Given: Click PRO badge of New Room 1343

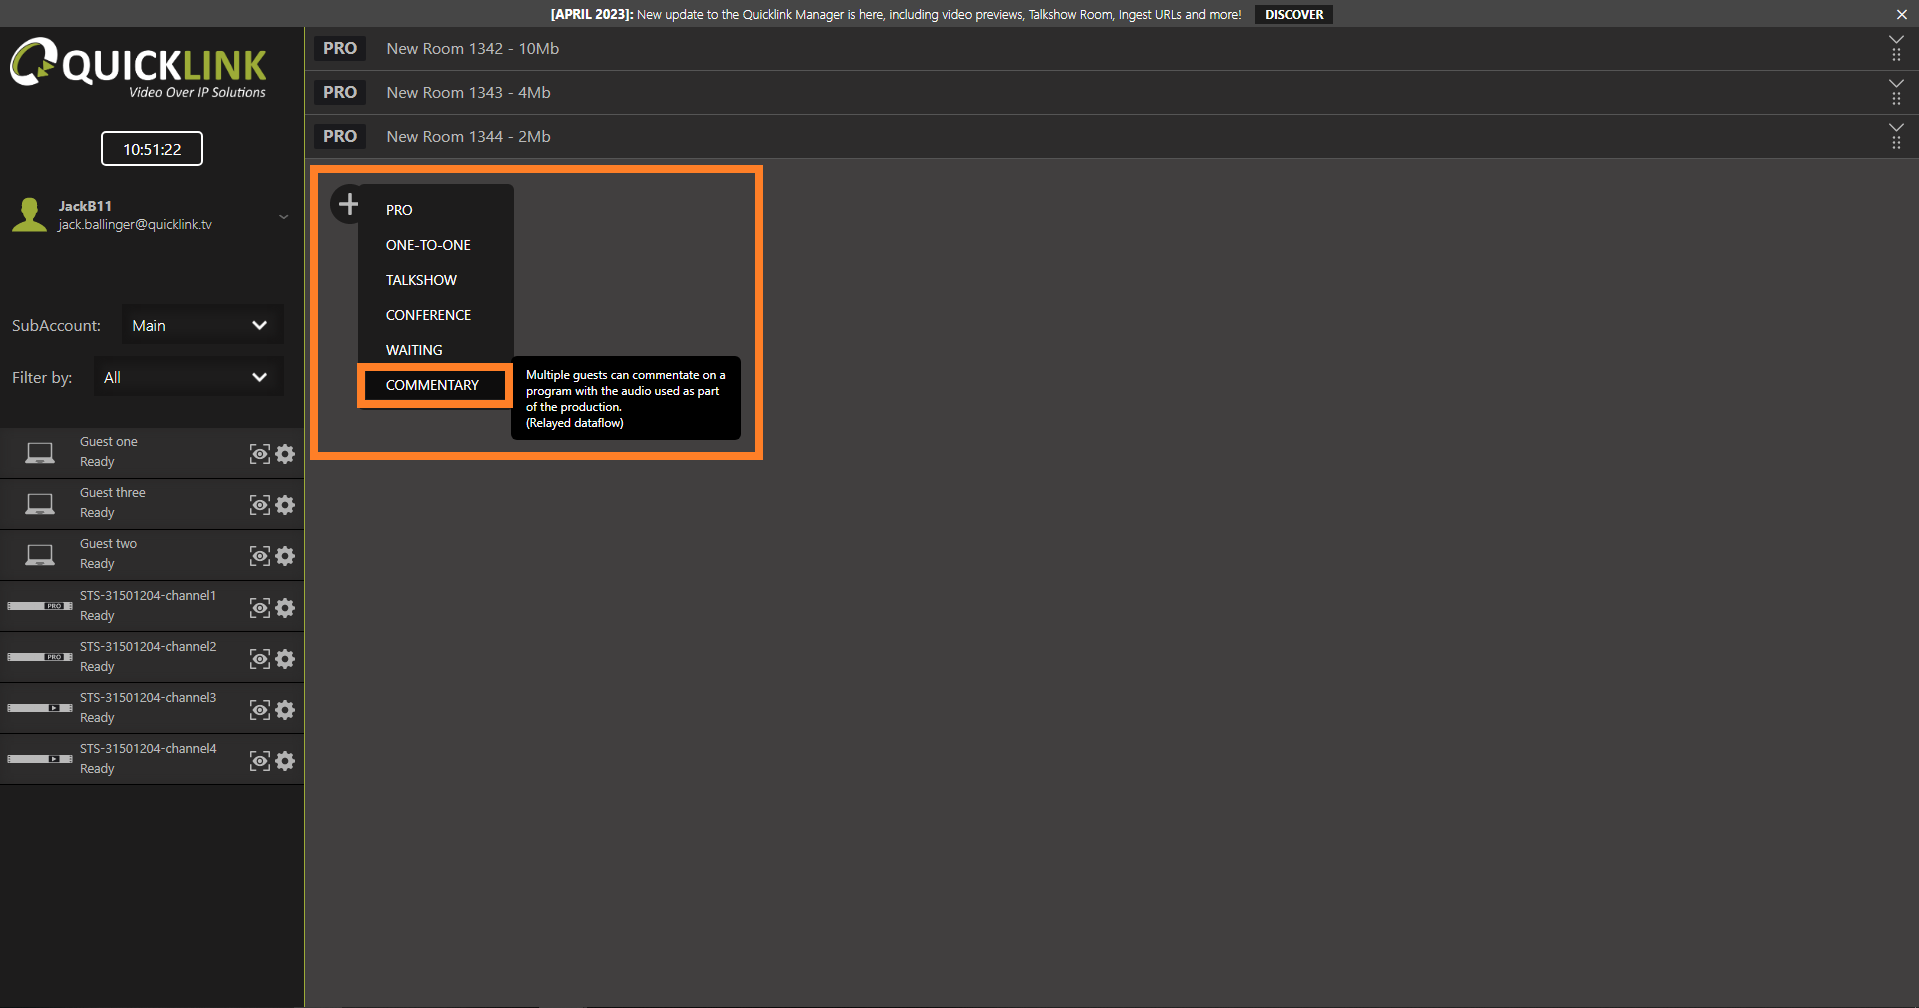Looking at the screenshot, I should coord(340,92).
